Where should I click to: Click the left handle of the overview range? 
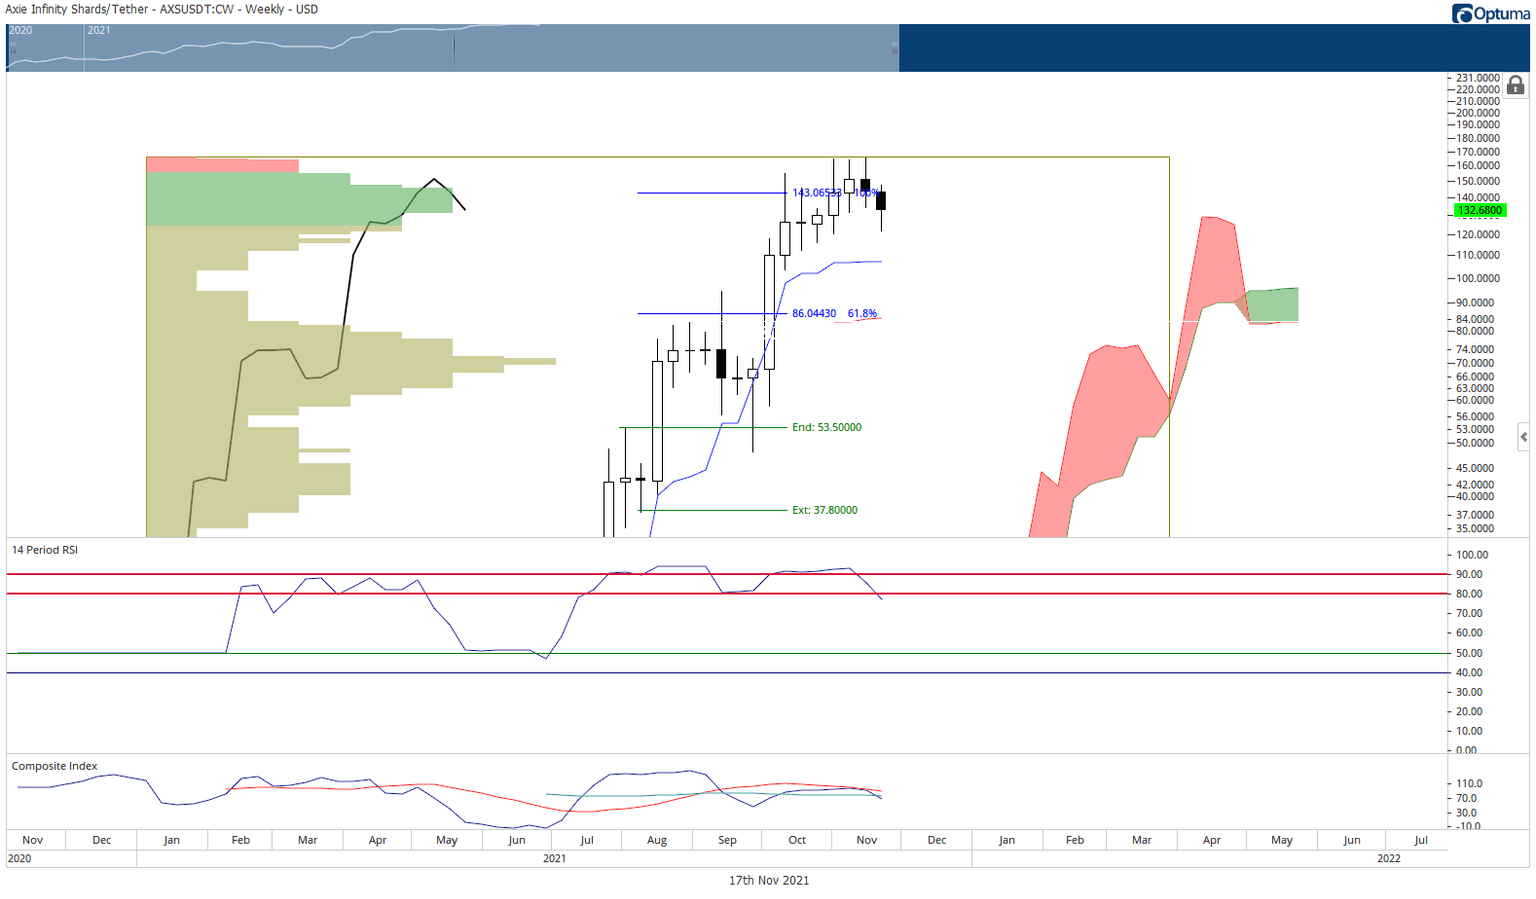[12, 47]
